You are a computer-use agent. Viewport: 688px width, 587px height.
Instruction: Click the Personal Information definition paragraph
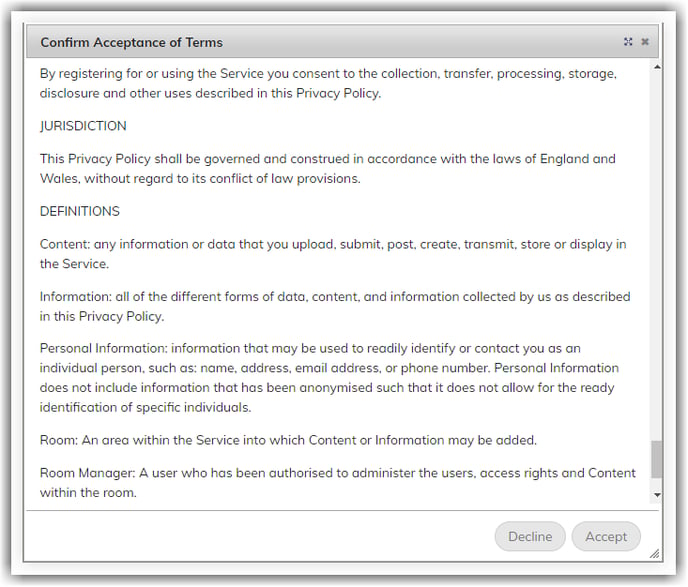point(329,378)
